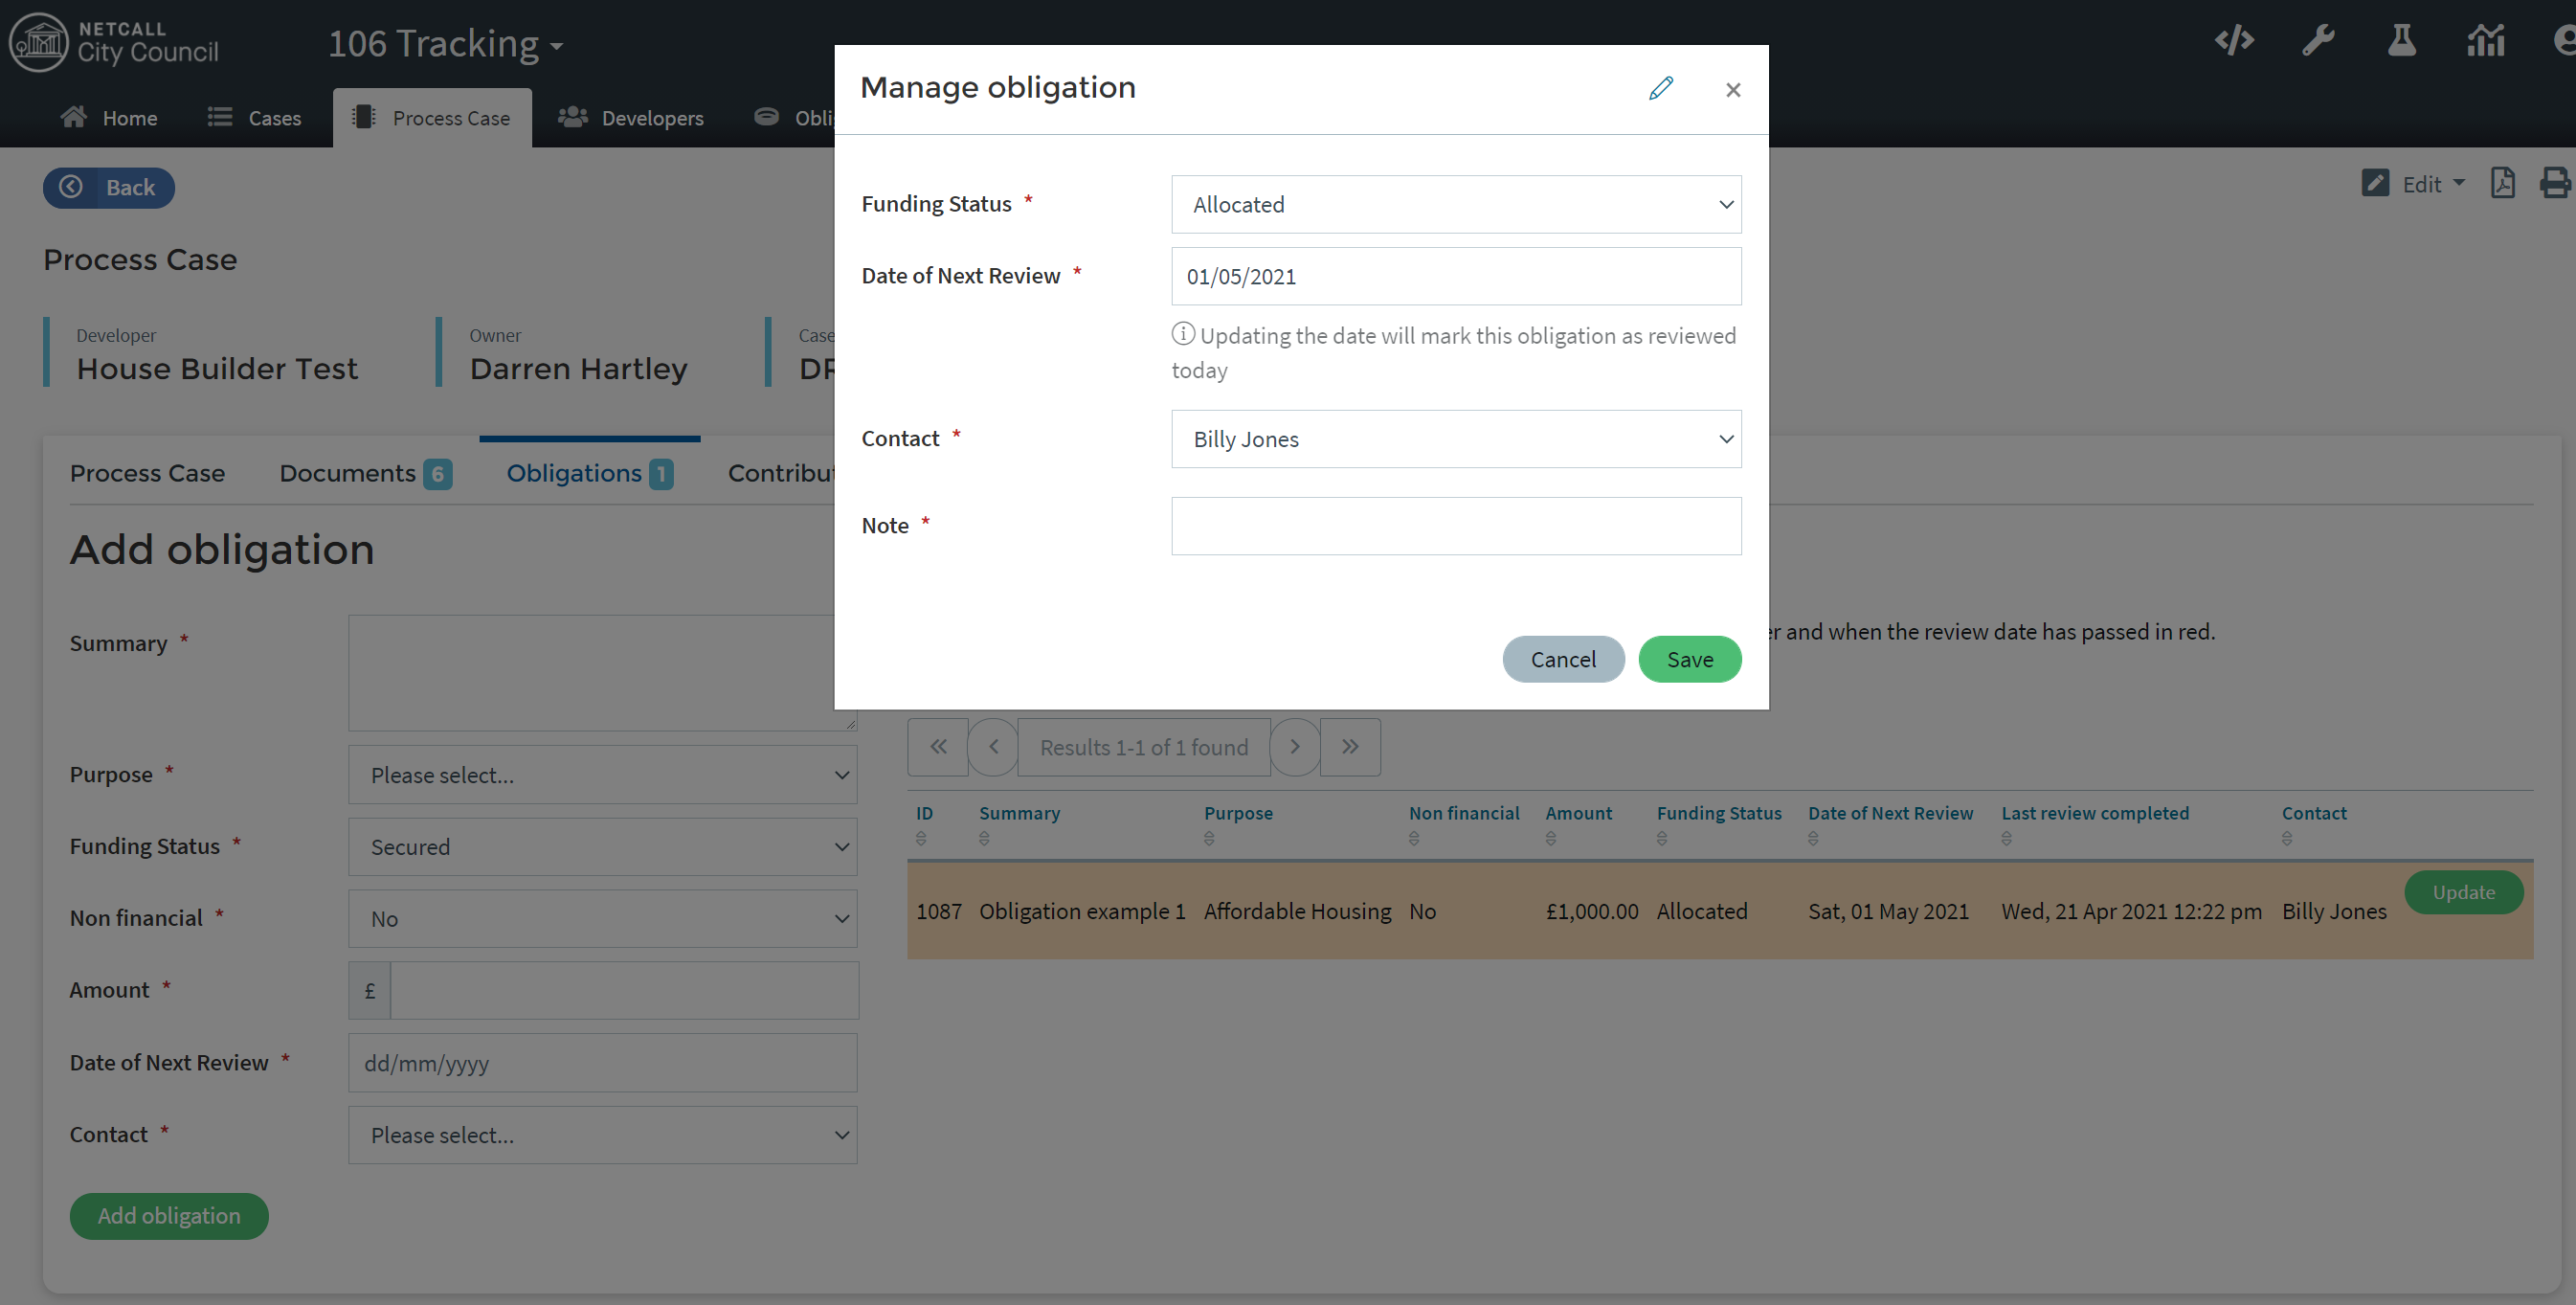
Task: Click the printer icon
Action: 2555,184
